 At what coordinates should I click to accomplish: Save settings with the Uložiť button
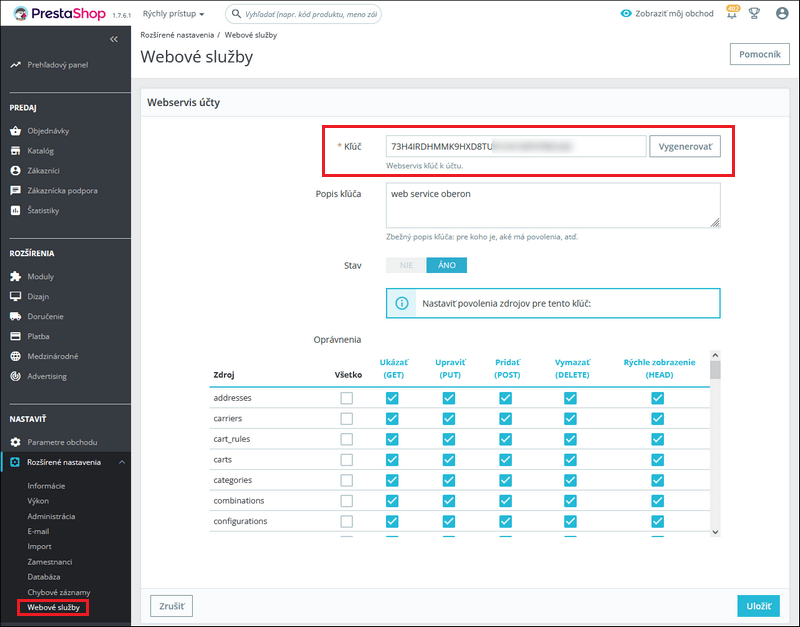click(x=757, y=606)
